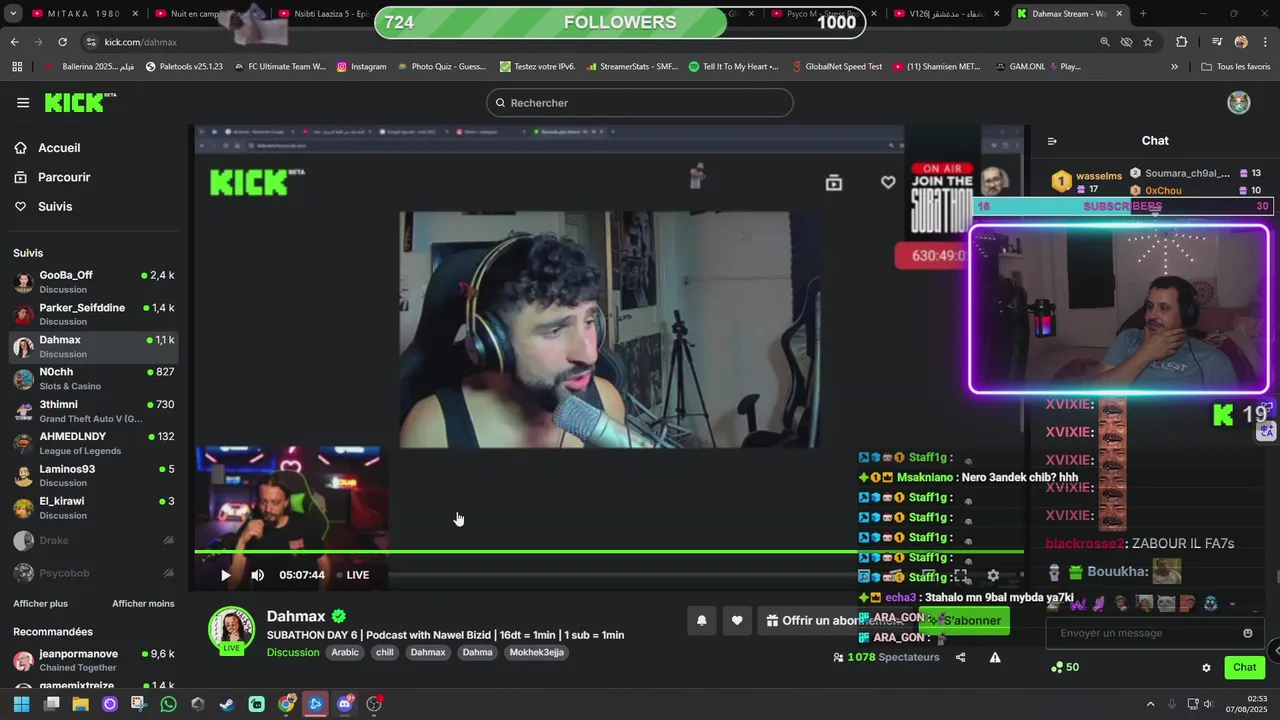Switch to the Nuit en camp tab
1280x720 pixels.
click(208, 14)
